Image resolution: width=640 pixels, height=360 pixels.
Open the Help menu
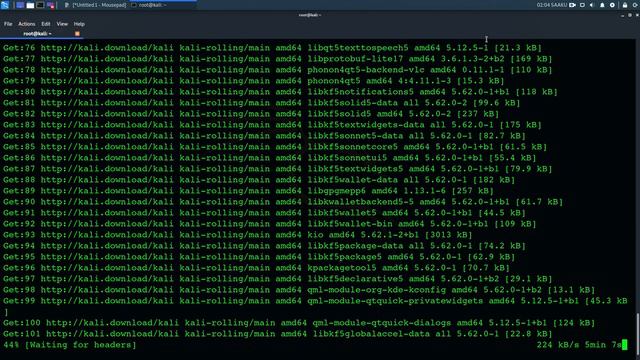(x=79, y=24)
